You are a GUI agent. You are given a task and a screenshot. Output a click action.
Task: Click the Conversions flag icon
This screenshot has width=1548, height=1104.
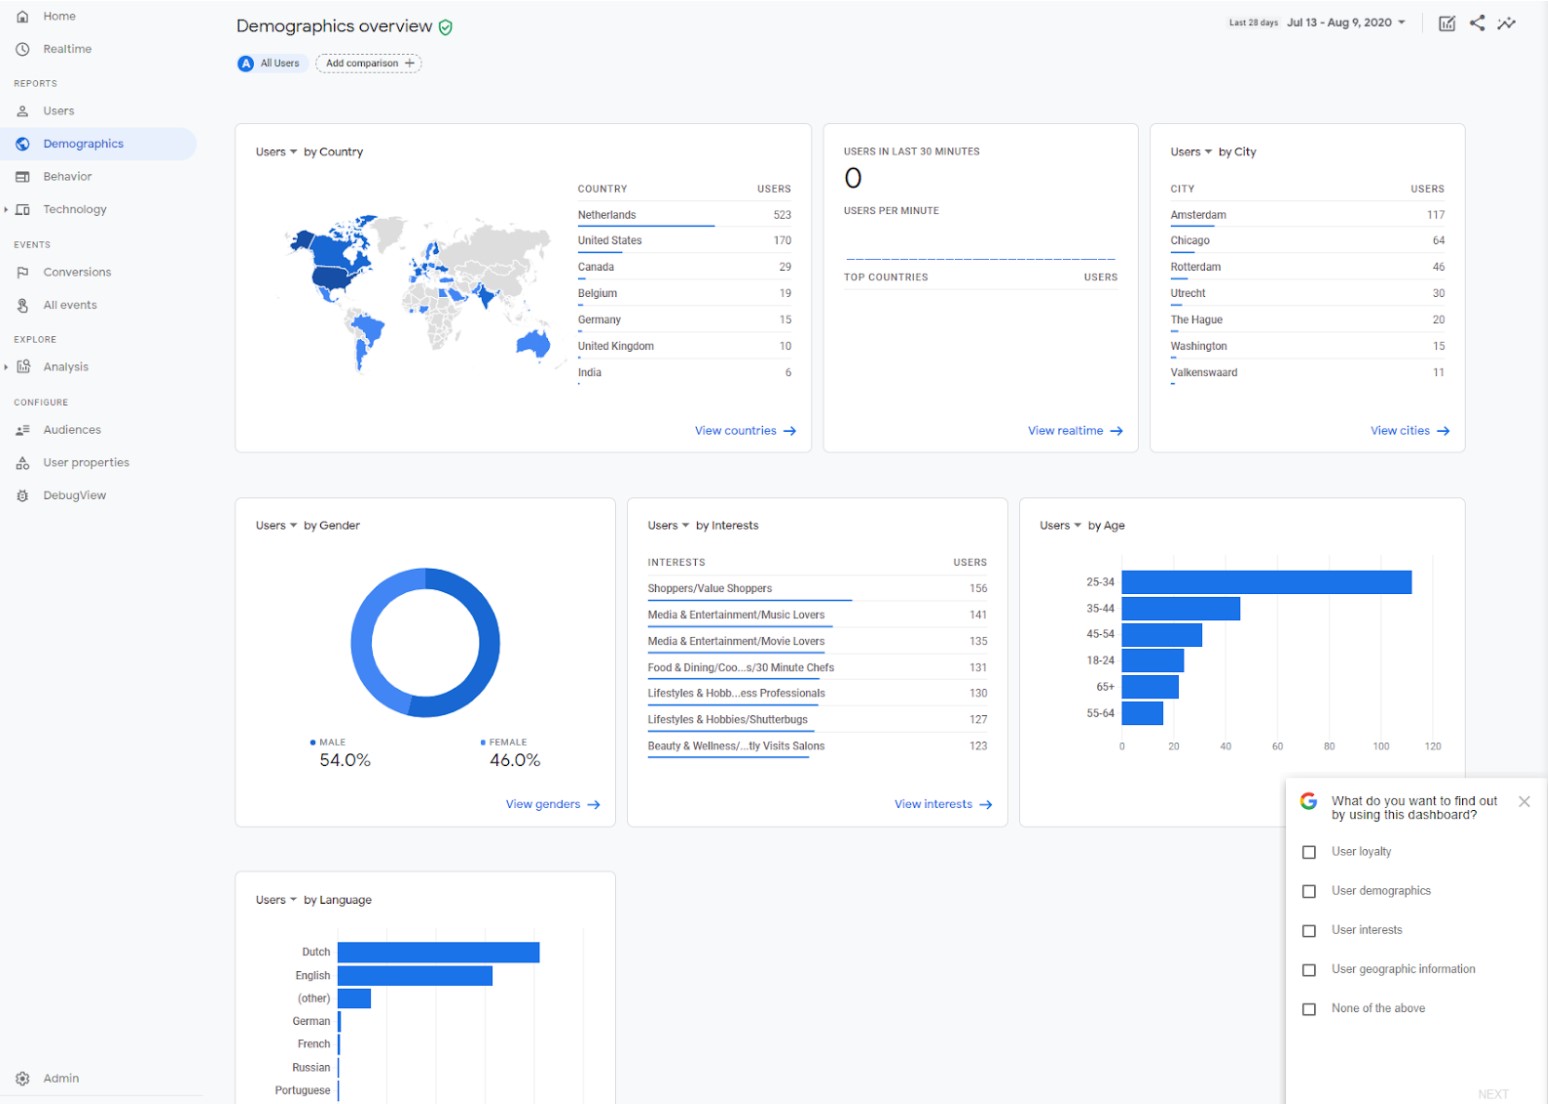click(x=22, y=272)
